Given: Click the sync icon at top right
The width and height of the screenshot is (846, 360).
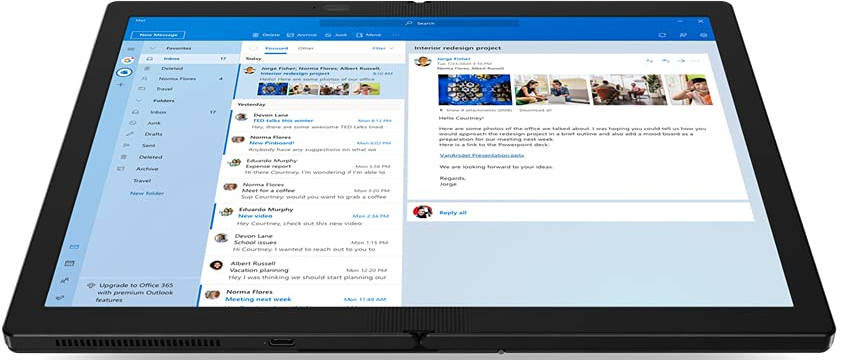Looking at the screenshot, I should (x=663, y=35).
